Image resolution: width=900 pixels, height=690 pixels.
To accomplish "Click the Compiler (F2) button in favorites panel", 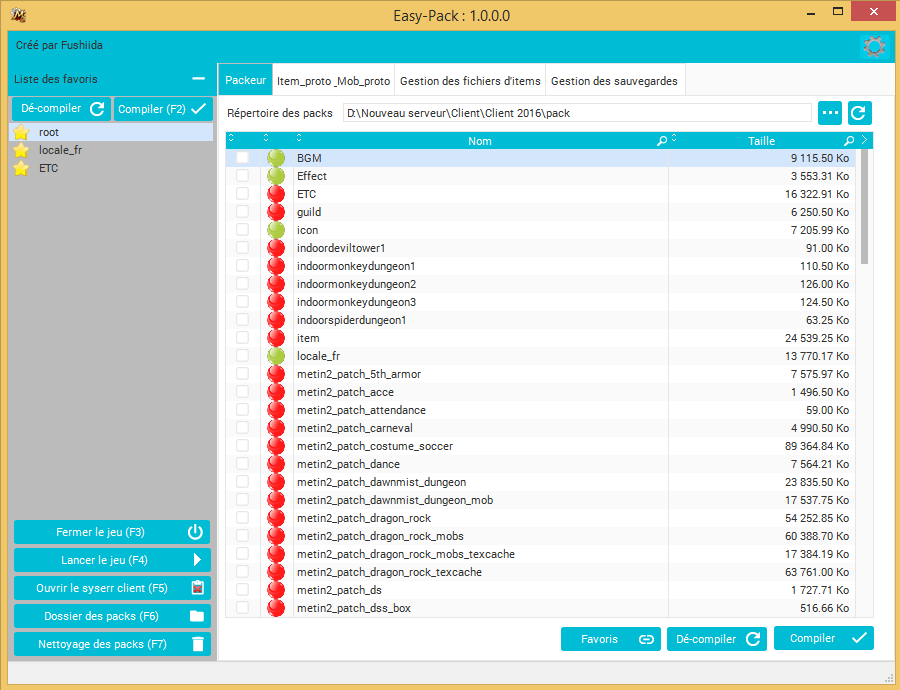I will click(163, 109).
